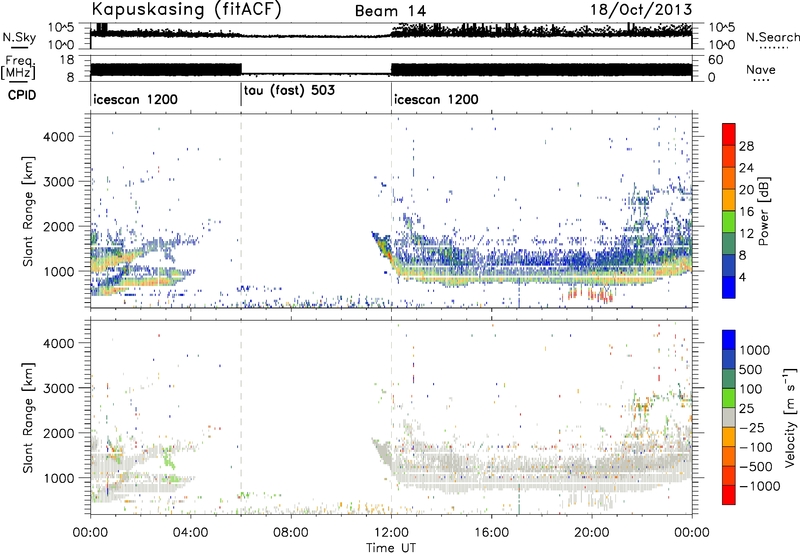Click the '2000' tick on velocity panel

pyautogui.click(x=59, y=433)
